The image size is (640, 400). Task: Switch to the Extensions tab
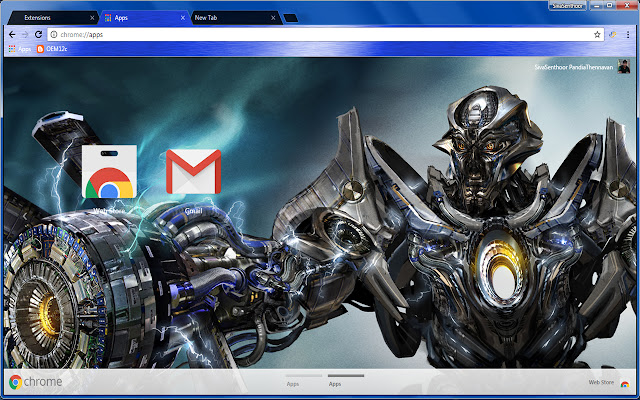(x=45, y=17)
